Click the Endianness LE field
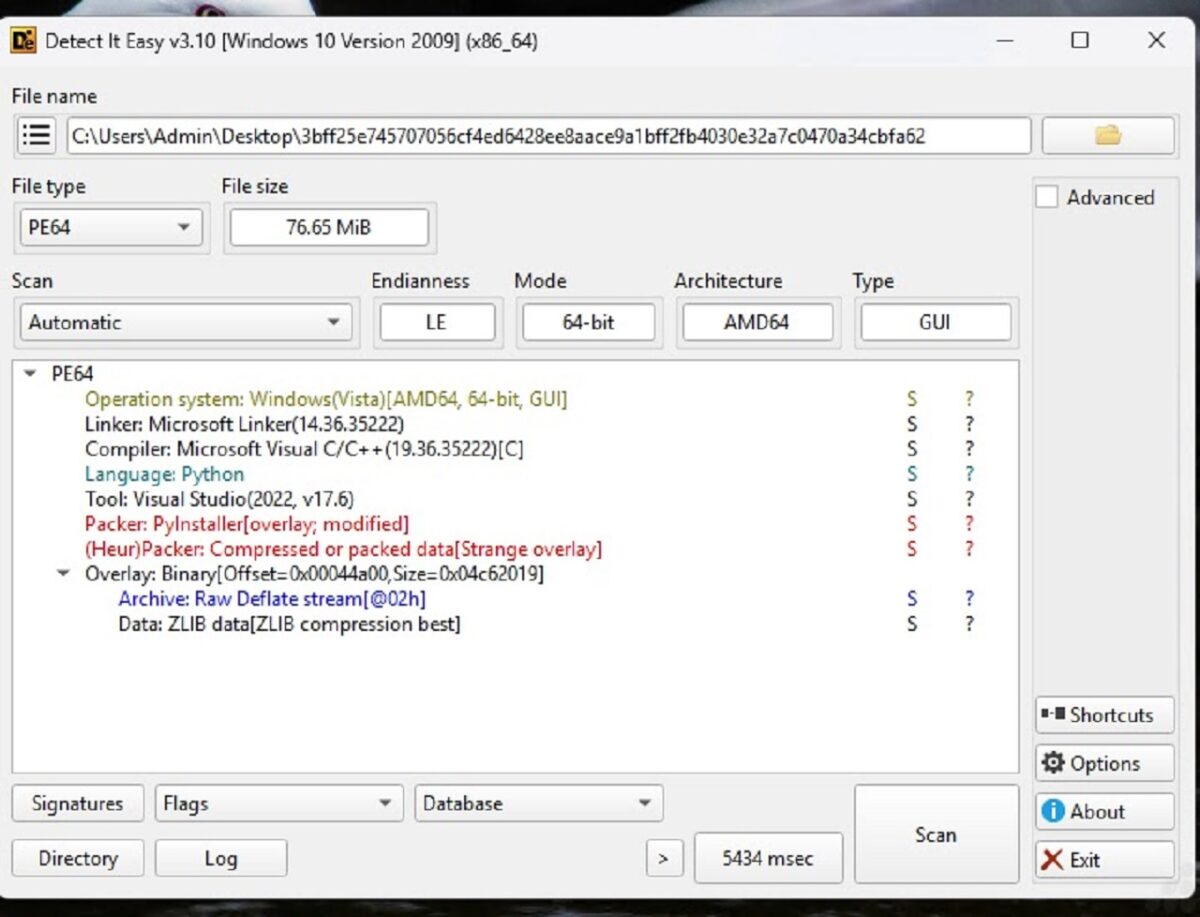 click(437, 322)
